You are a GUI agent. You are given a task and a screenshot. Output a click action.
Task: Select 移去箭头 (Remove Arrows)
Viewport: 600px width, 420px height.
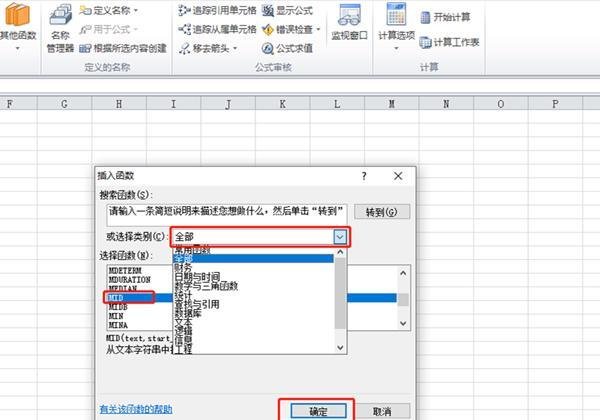[x=205, y=48]
